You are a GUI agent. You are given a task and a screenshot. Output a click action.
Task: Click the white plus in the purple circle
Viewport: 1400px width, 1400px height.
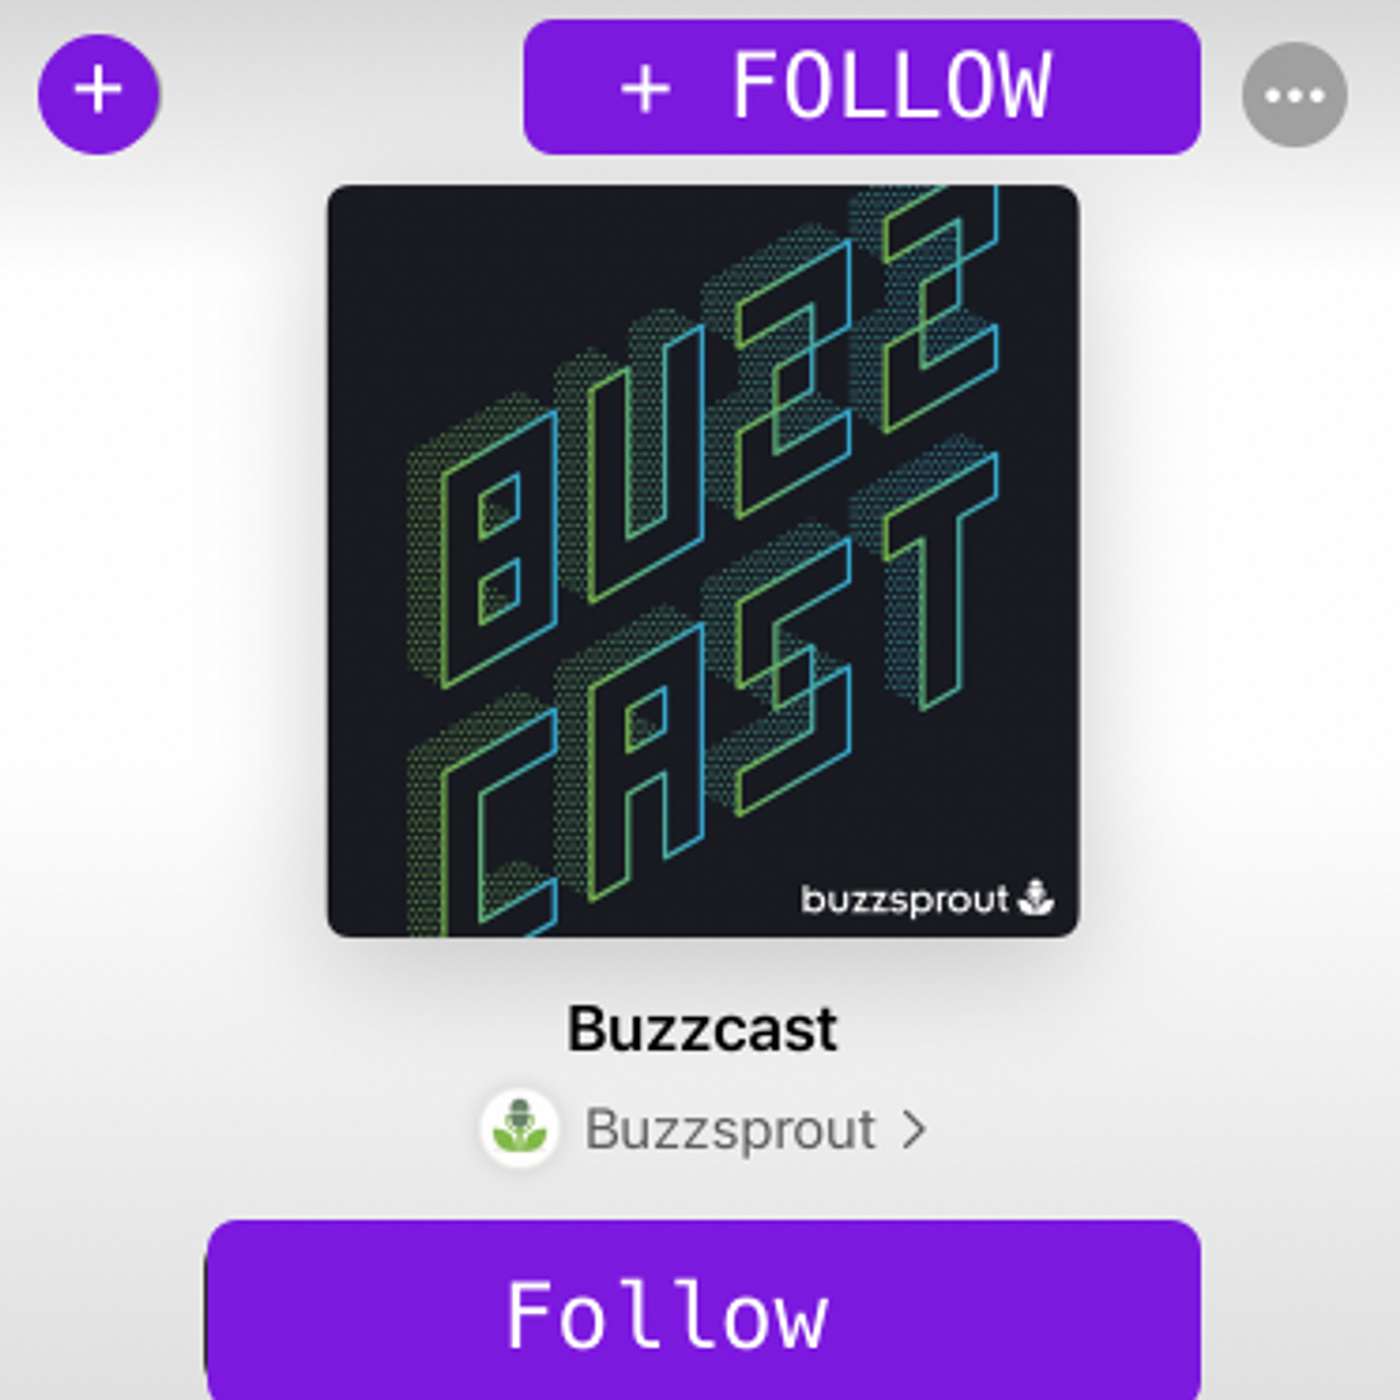(x=98, y=91)
